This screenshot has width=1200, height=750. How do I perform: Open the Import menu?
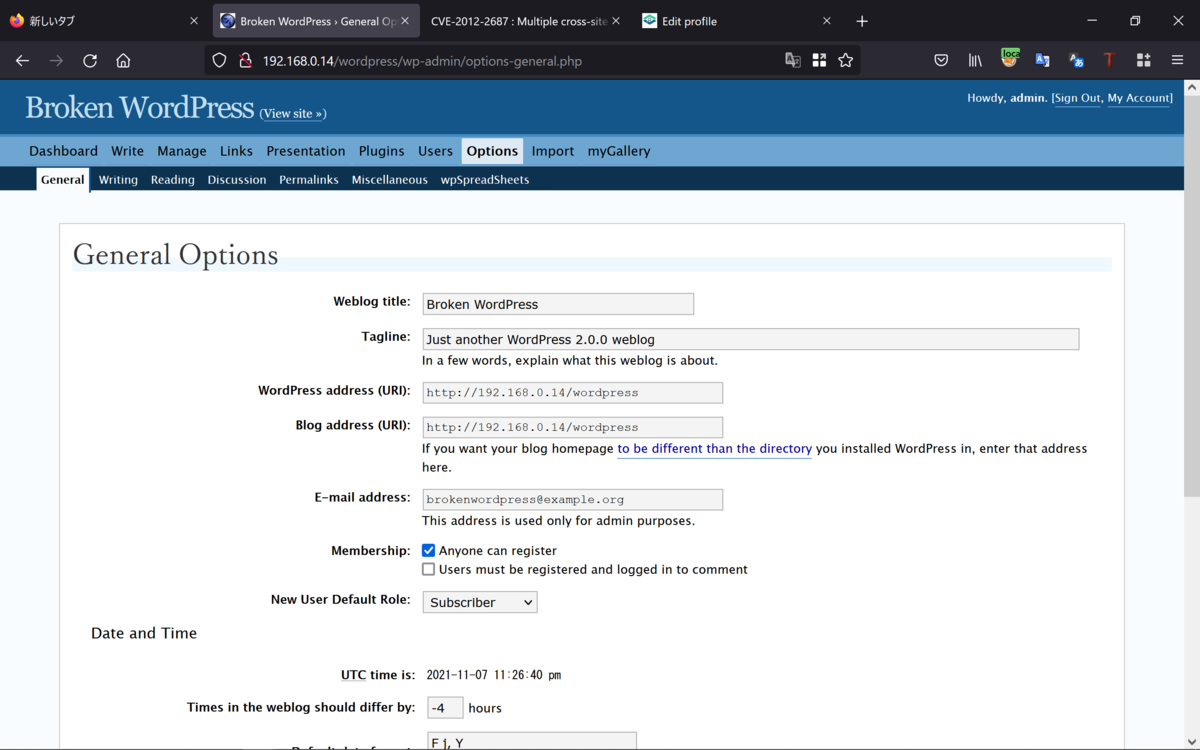pos(553,151)
